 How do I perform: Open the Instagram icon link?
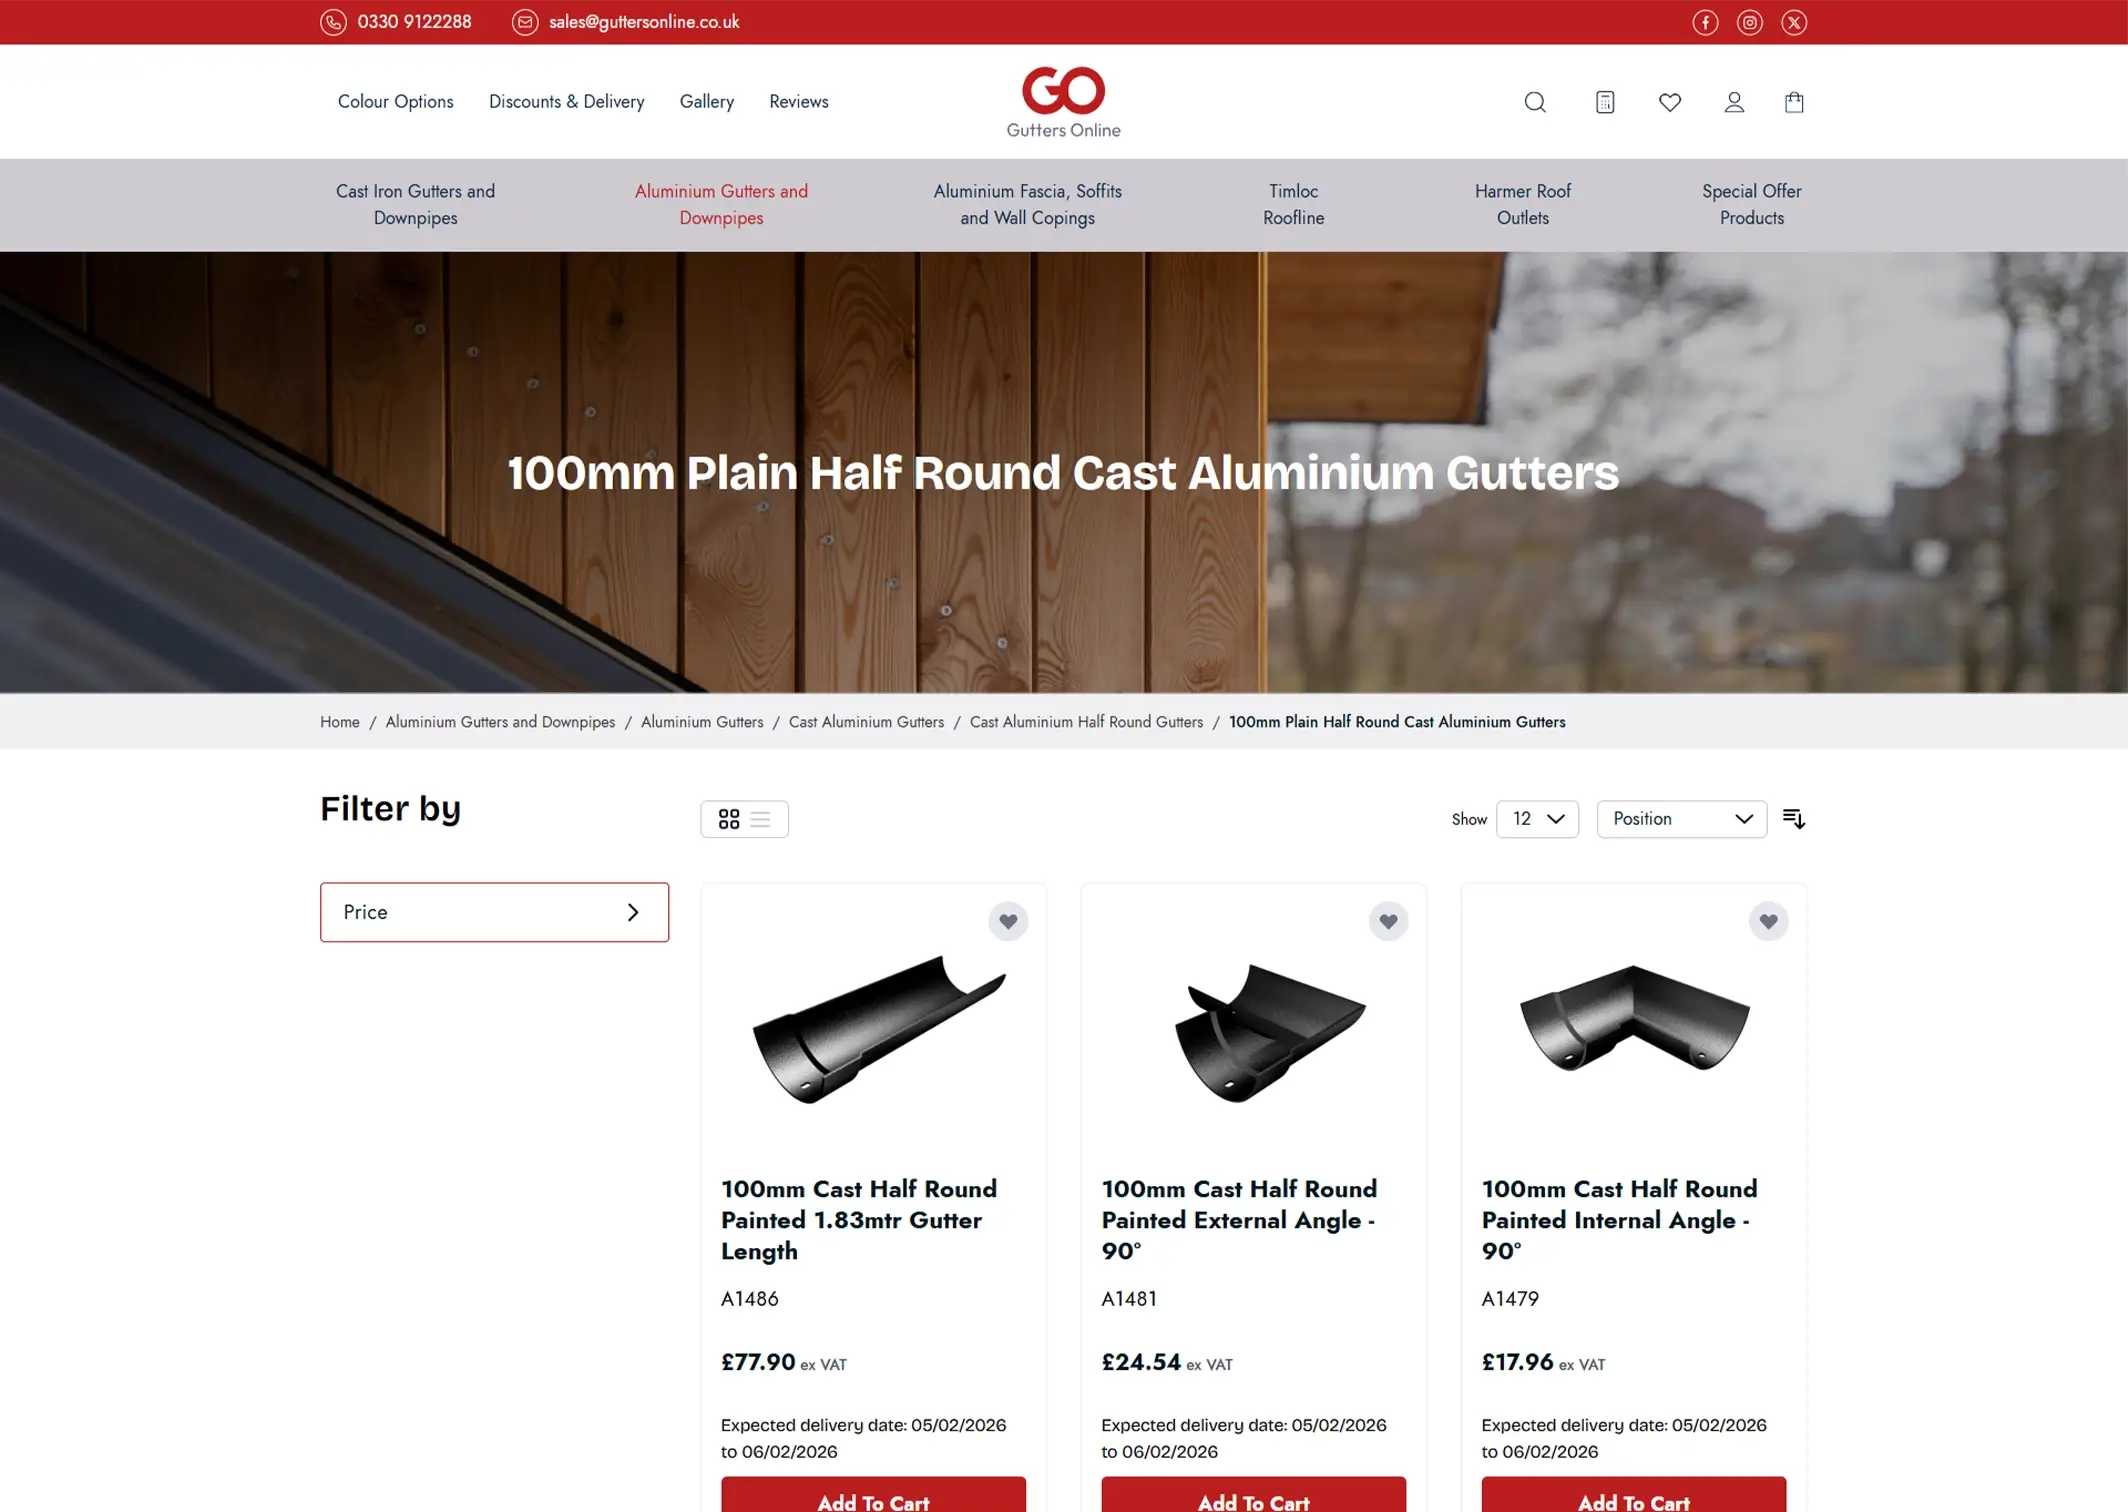tap(1750, 22)
